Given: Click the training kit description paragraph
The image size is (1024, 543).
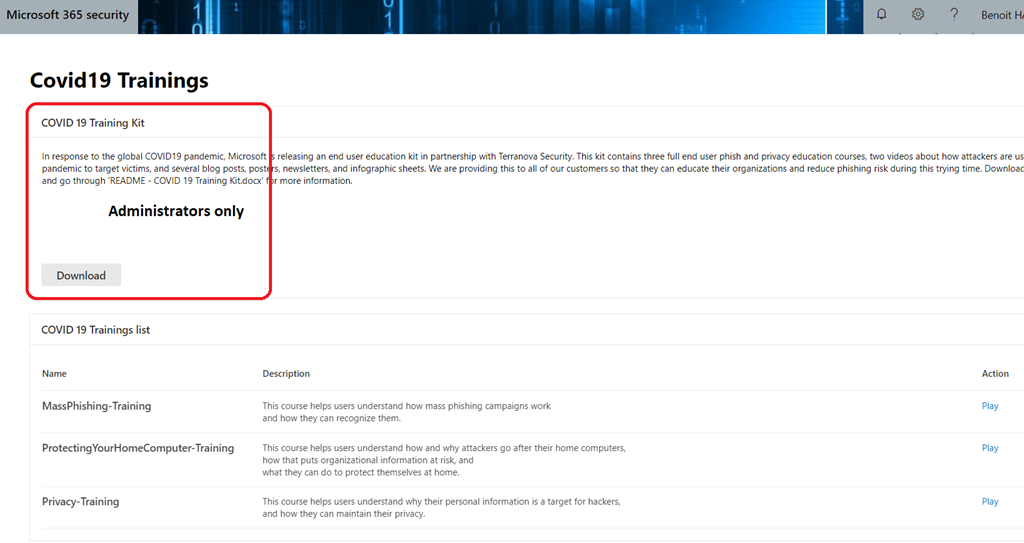Looking at the screenshot, I should [x=533, y=169].
